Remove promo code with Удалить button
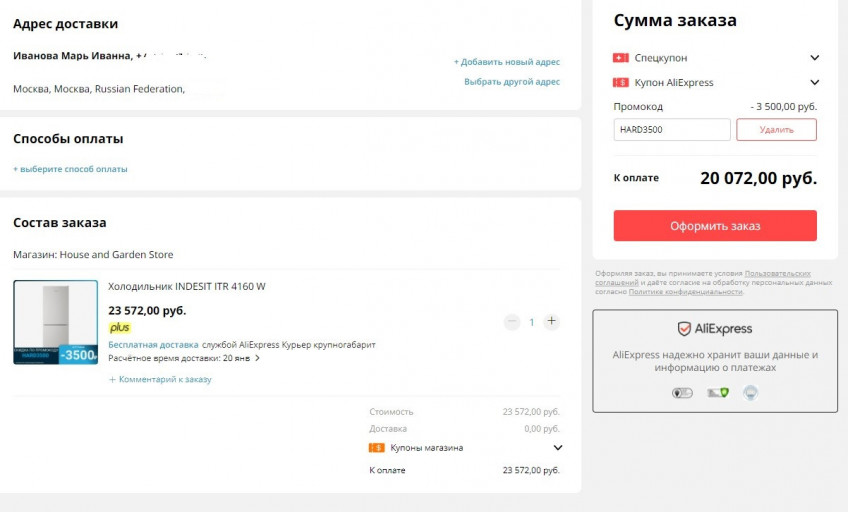Image resolution: width=848 pixels, height=512 pixels. [x=776, y=130]
